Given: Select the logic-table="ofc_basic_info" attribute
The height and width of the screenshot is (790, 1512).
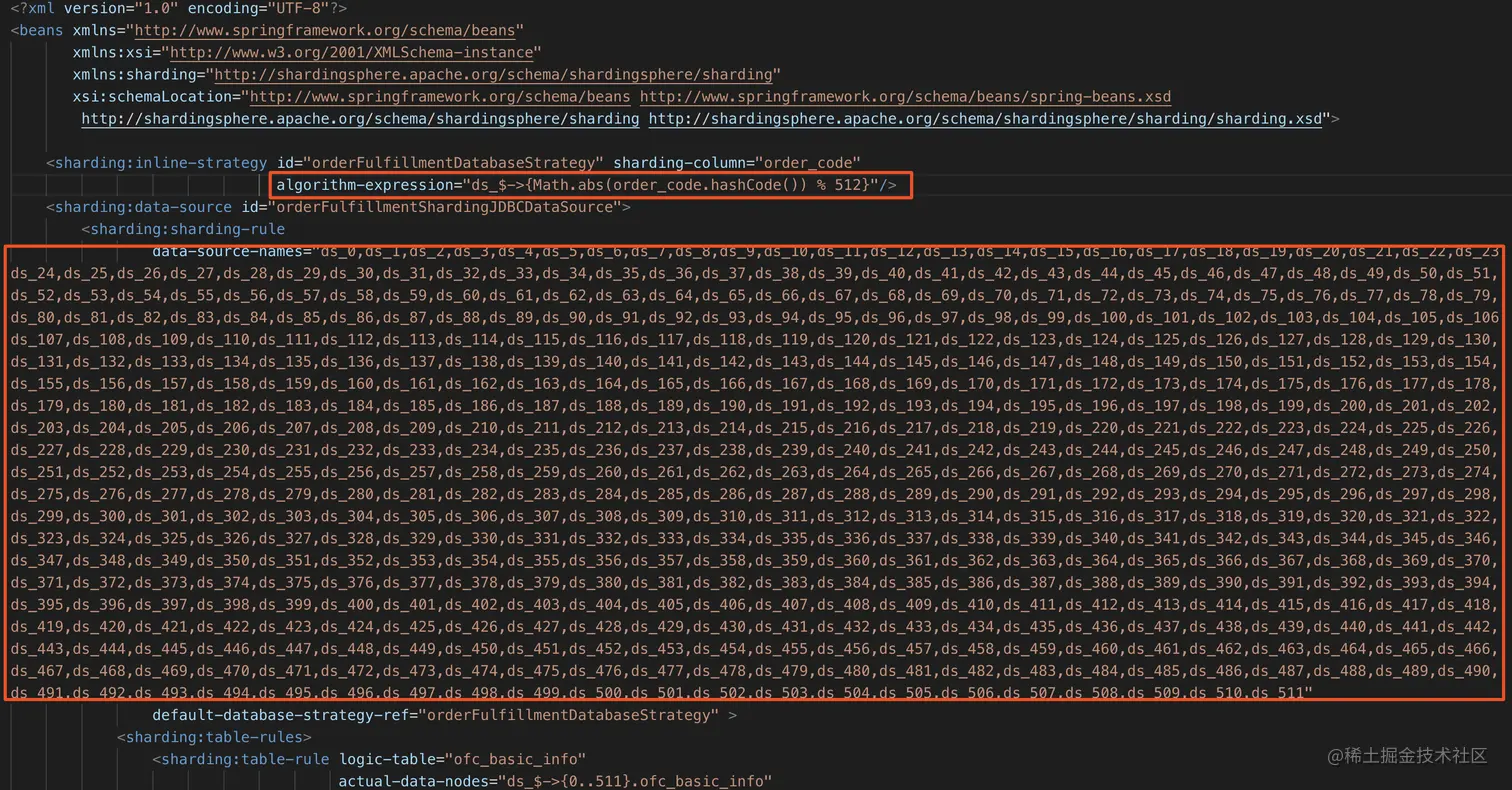Looking at the screenshot, I should [462, 759].
